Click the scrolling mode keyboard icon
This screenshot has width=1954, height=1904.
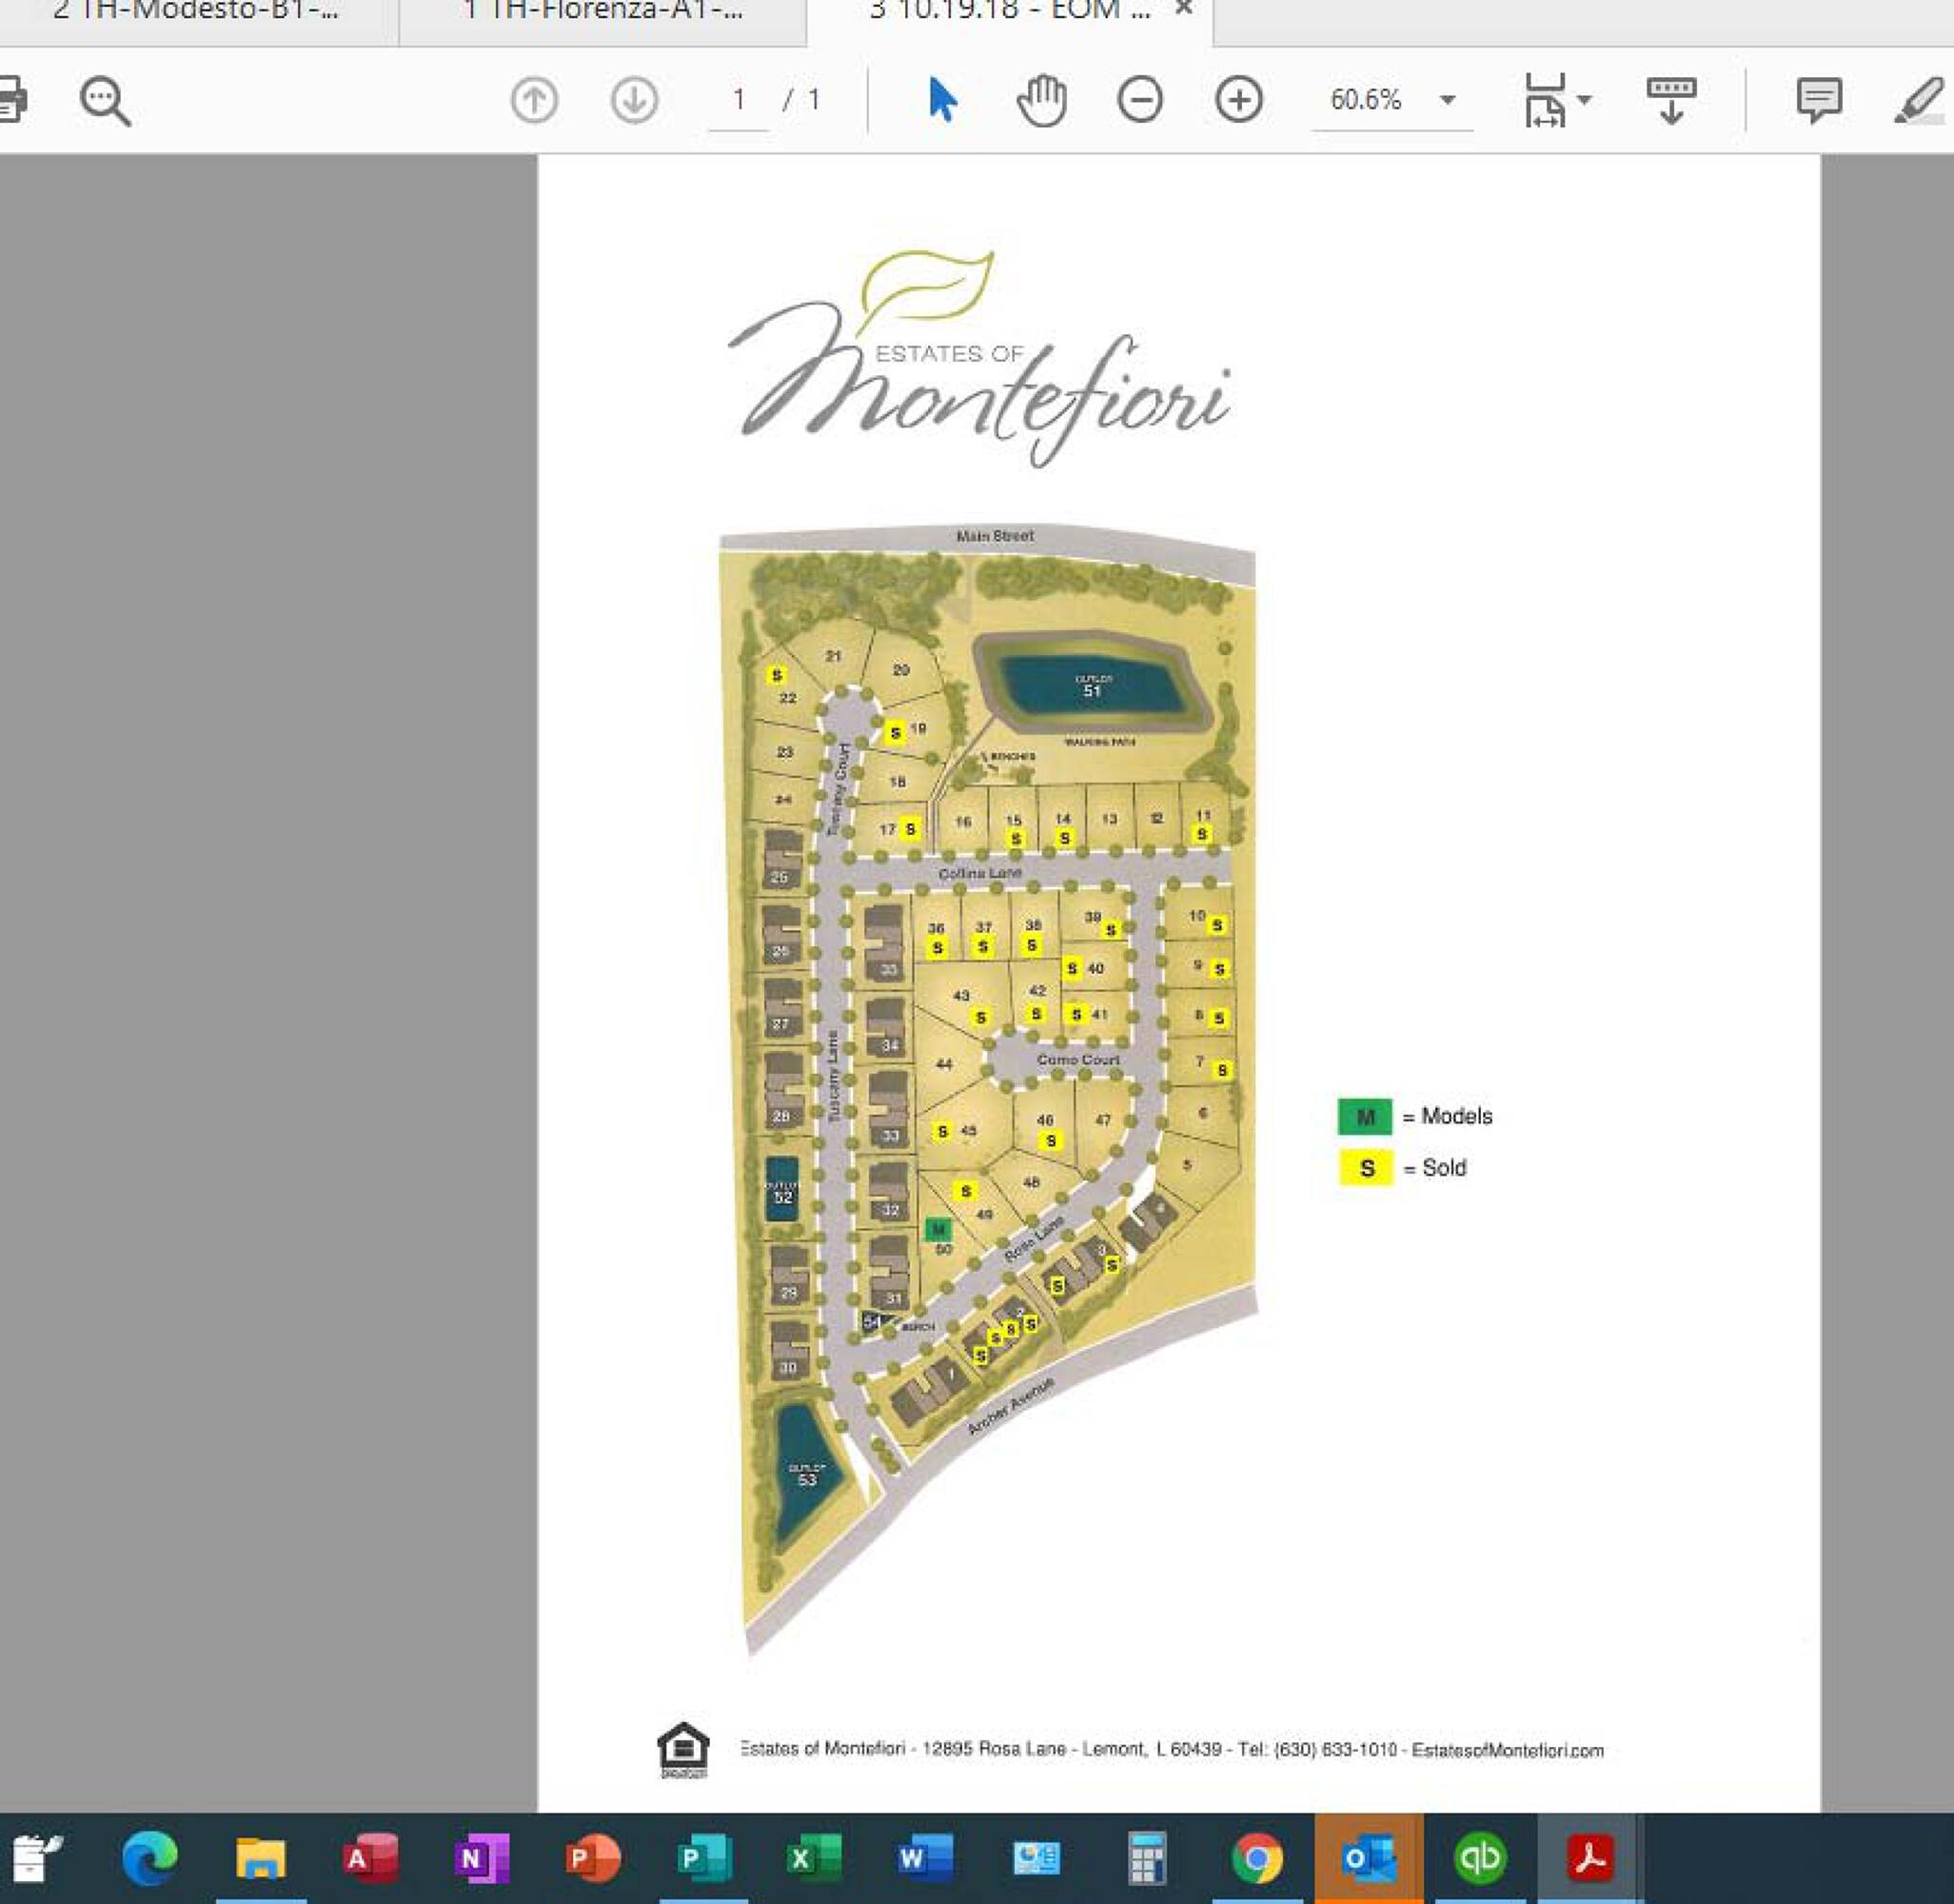(1671, 100)
